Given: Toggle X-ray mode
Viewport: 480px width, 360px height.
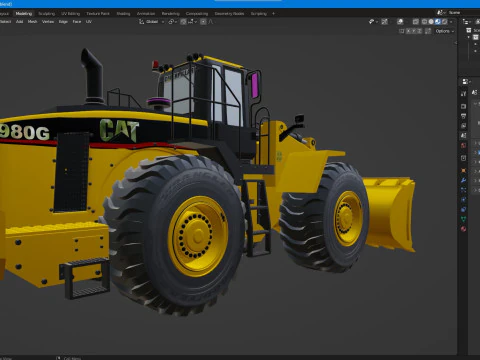Looking at the screenshot, I should tap(416, 22).
